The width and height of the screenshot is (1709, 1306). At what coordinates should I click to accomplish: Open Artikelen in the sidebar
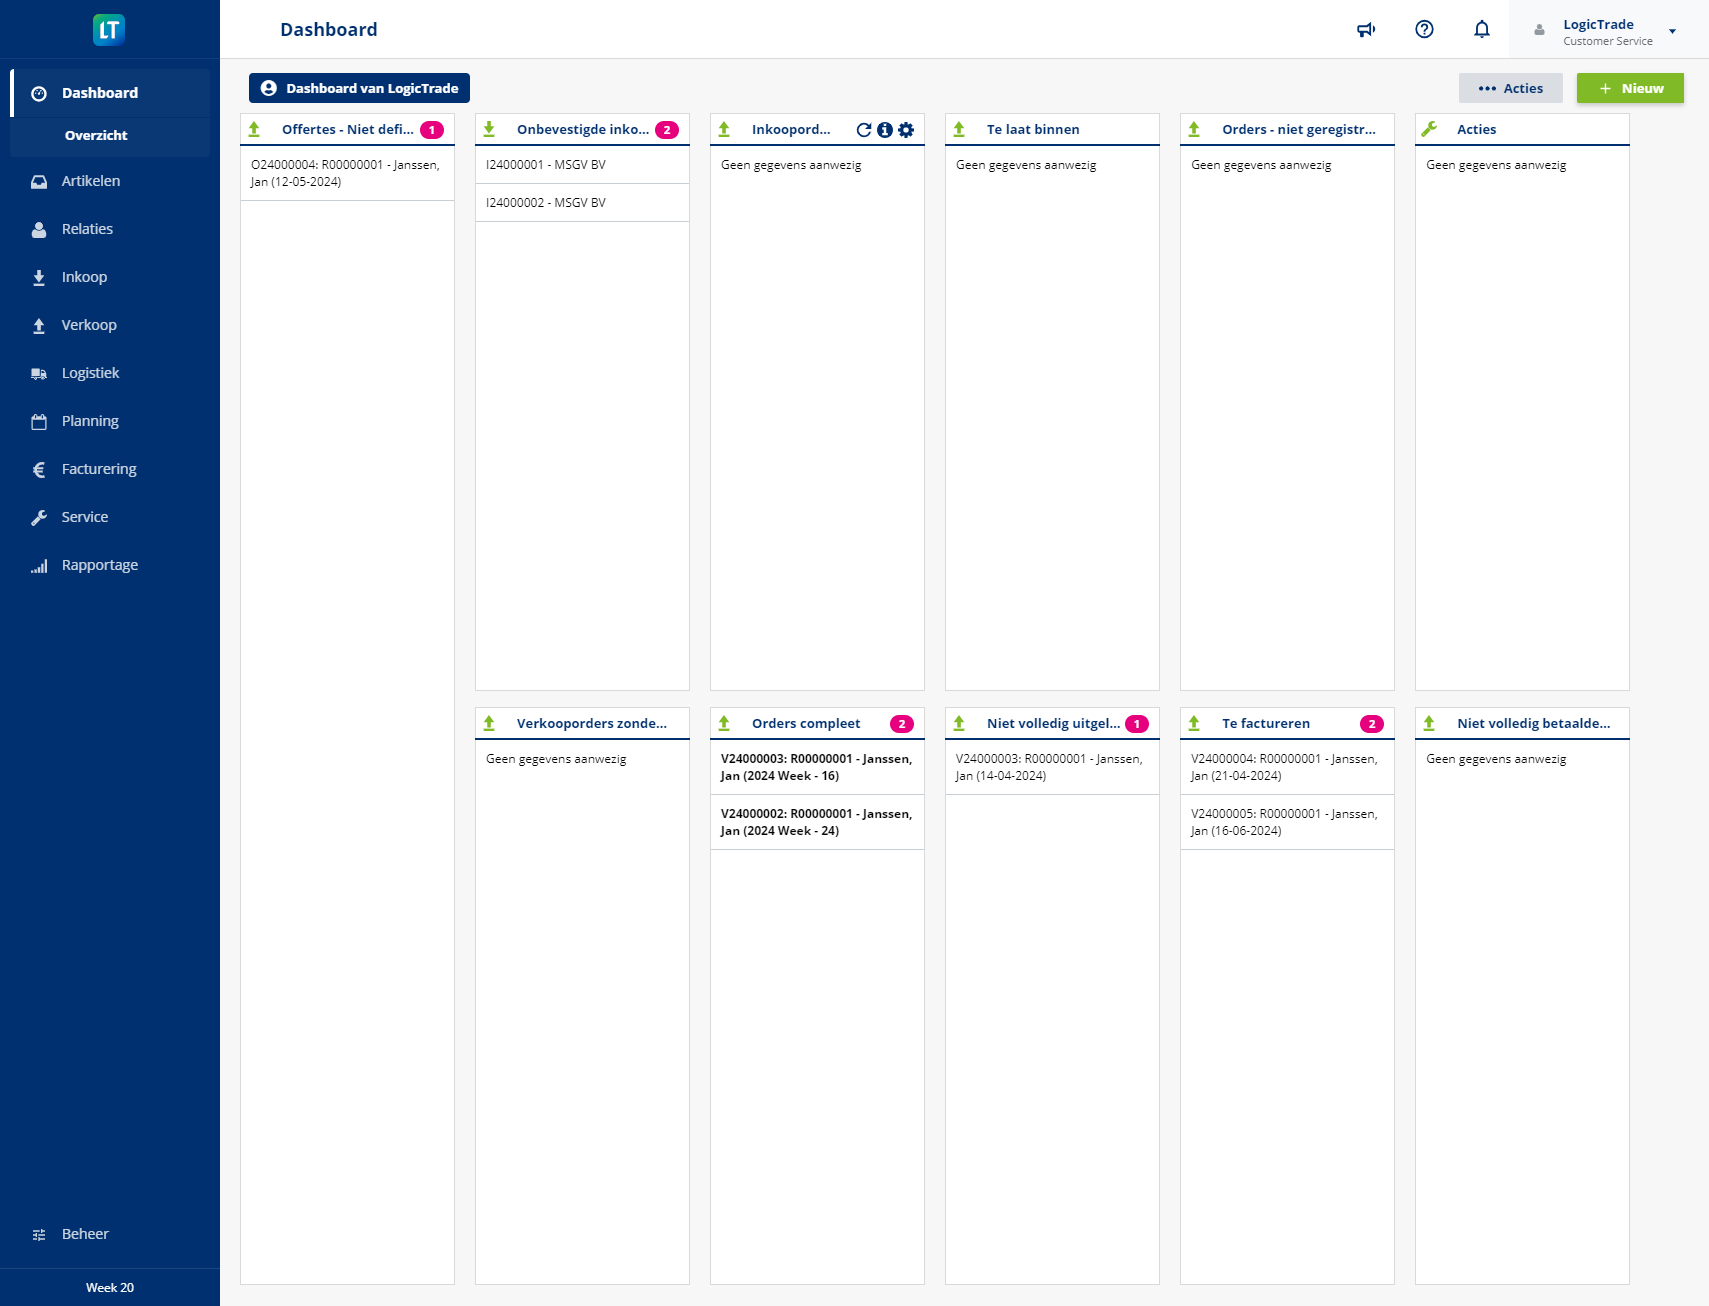coord(110,181)
